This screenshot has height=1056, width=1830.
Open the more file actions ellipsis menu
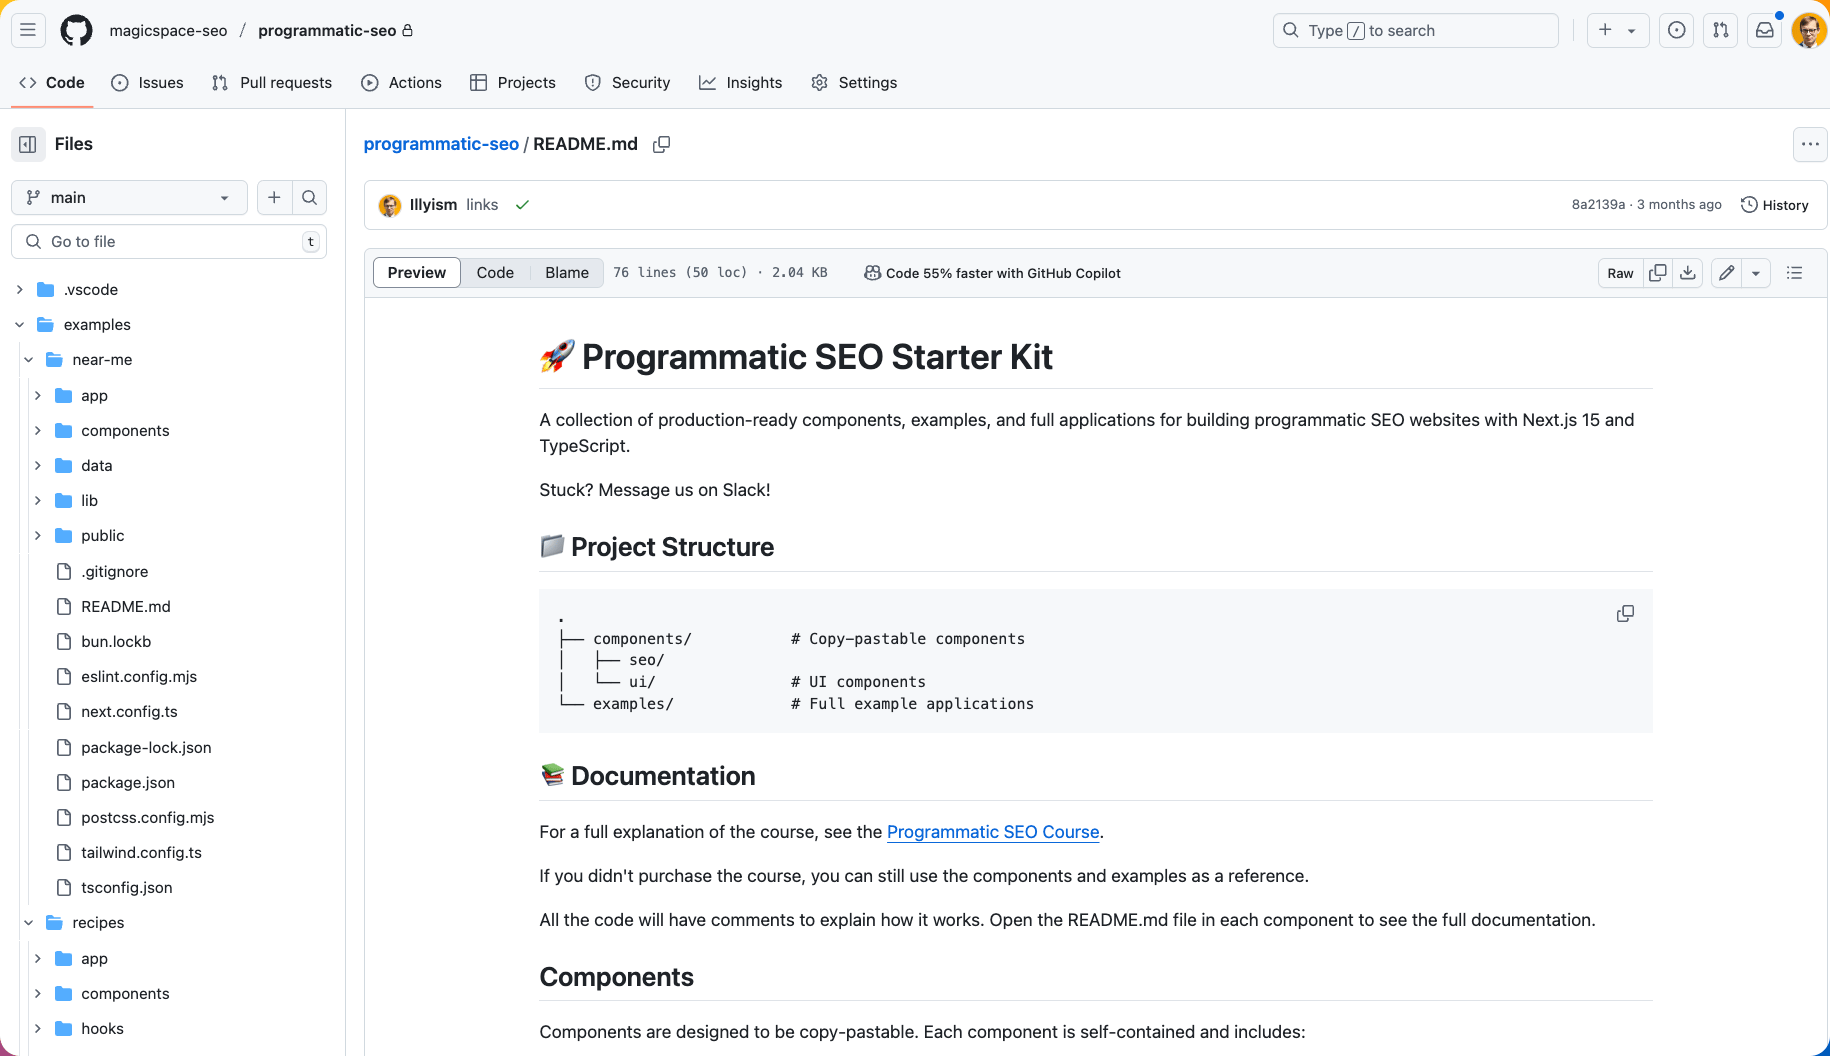click(x=1810, y=144)
